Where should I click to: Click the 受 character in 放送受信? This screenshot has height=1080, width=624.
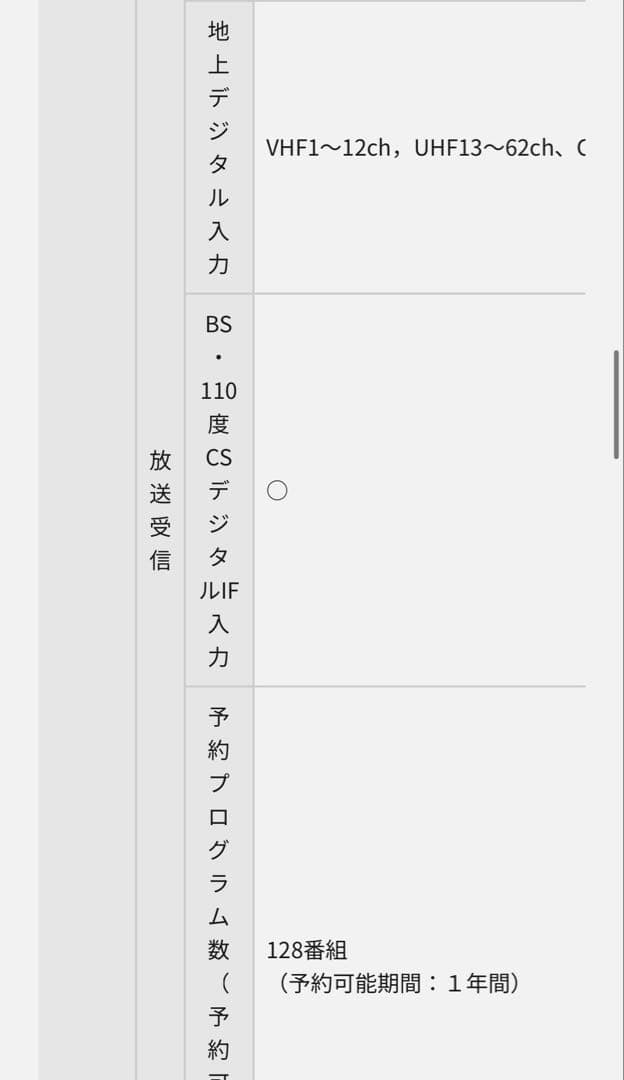(160, 527)
